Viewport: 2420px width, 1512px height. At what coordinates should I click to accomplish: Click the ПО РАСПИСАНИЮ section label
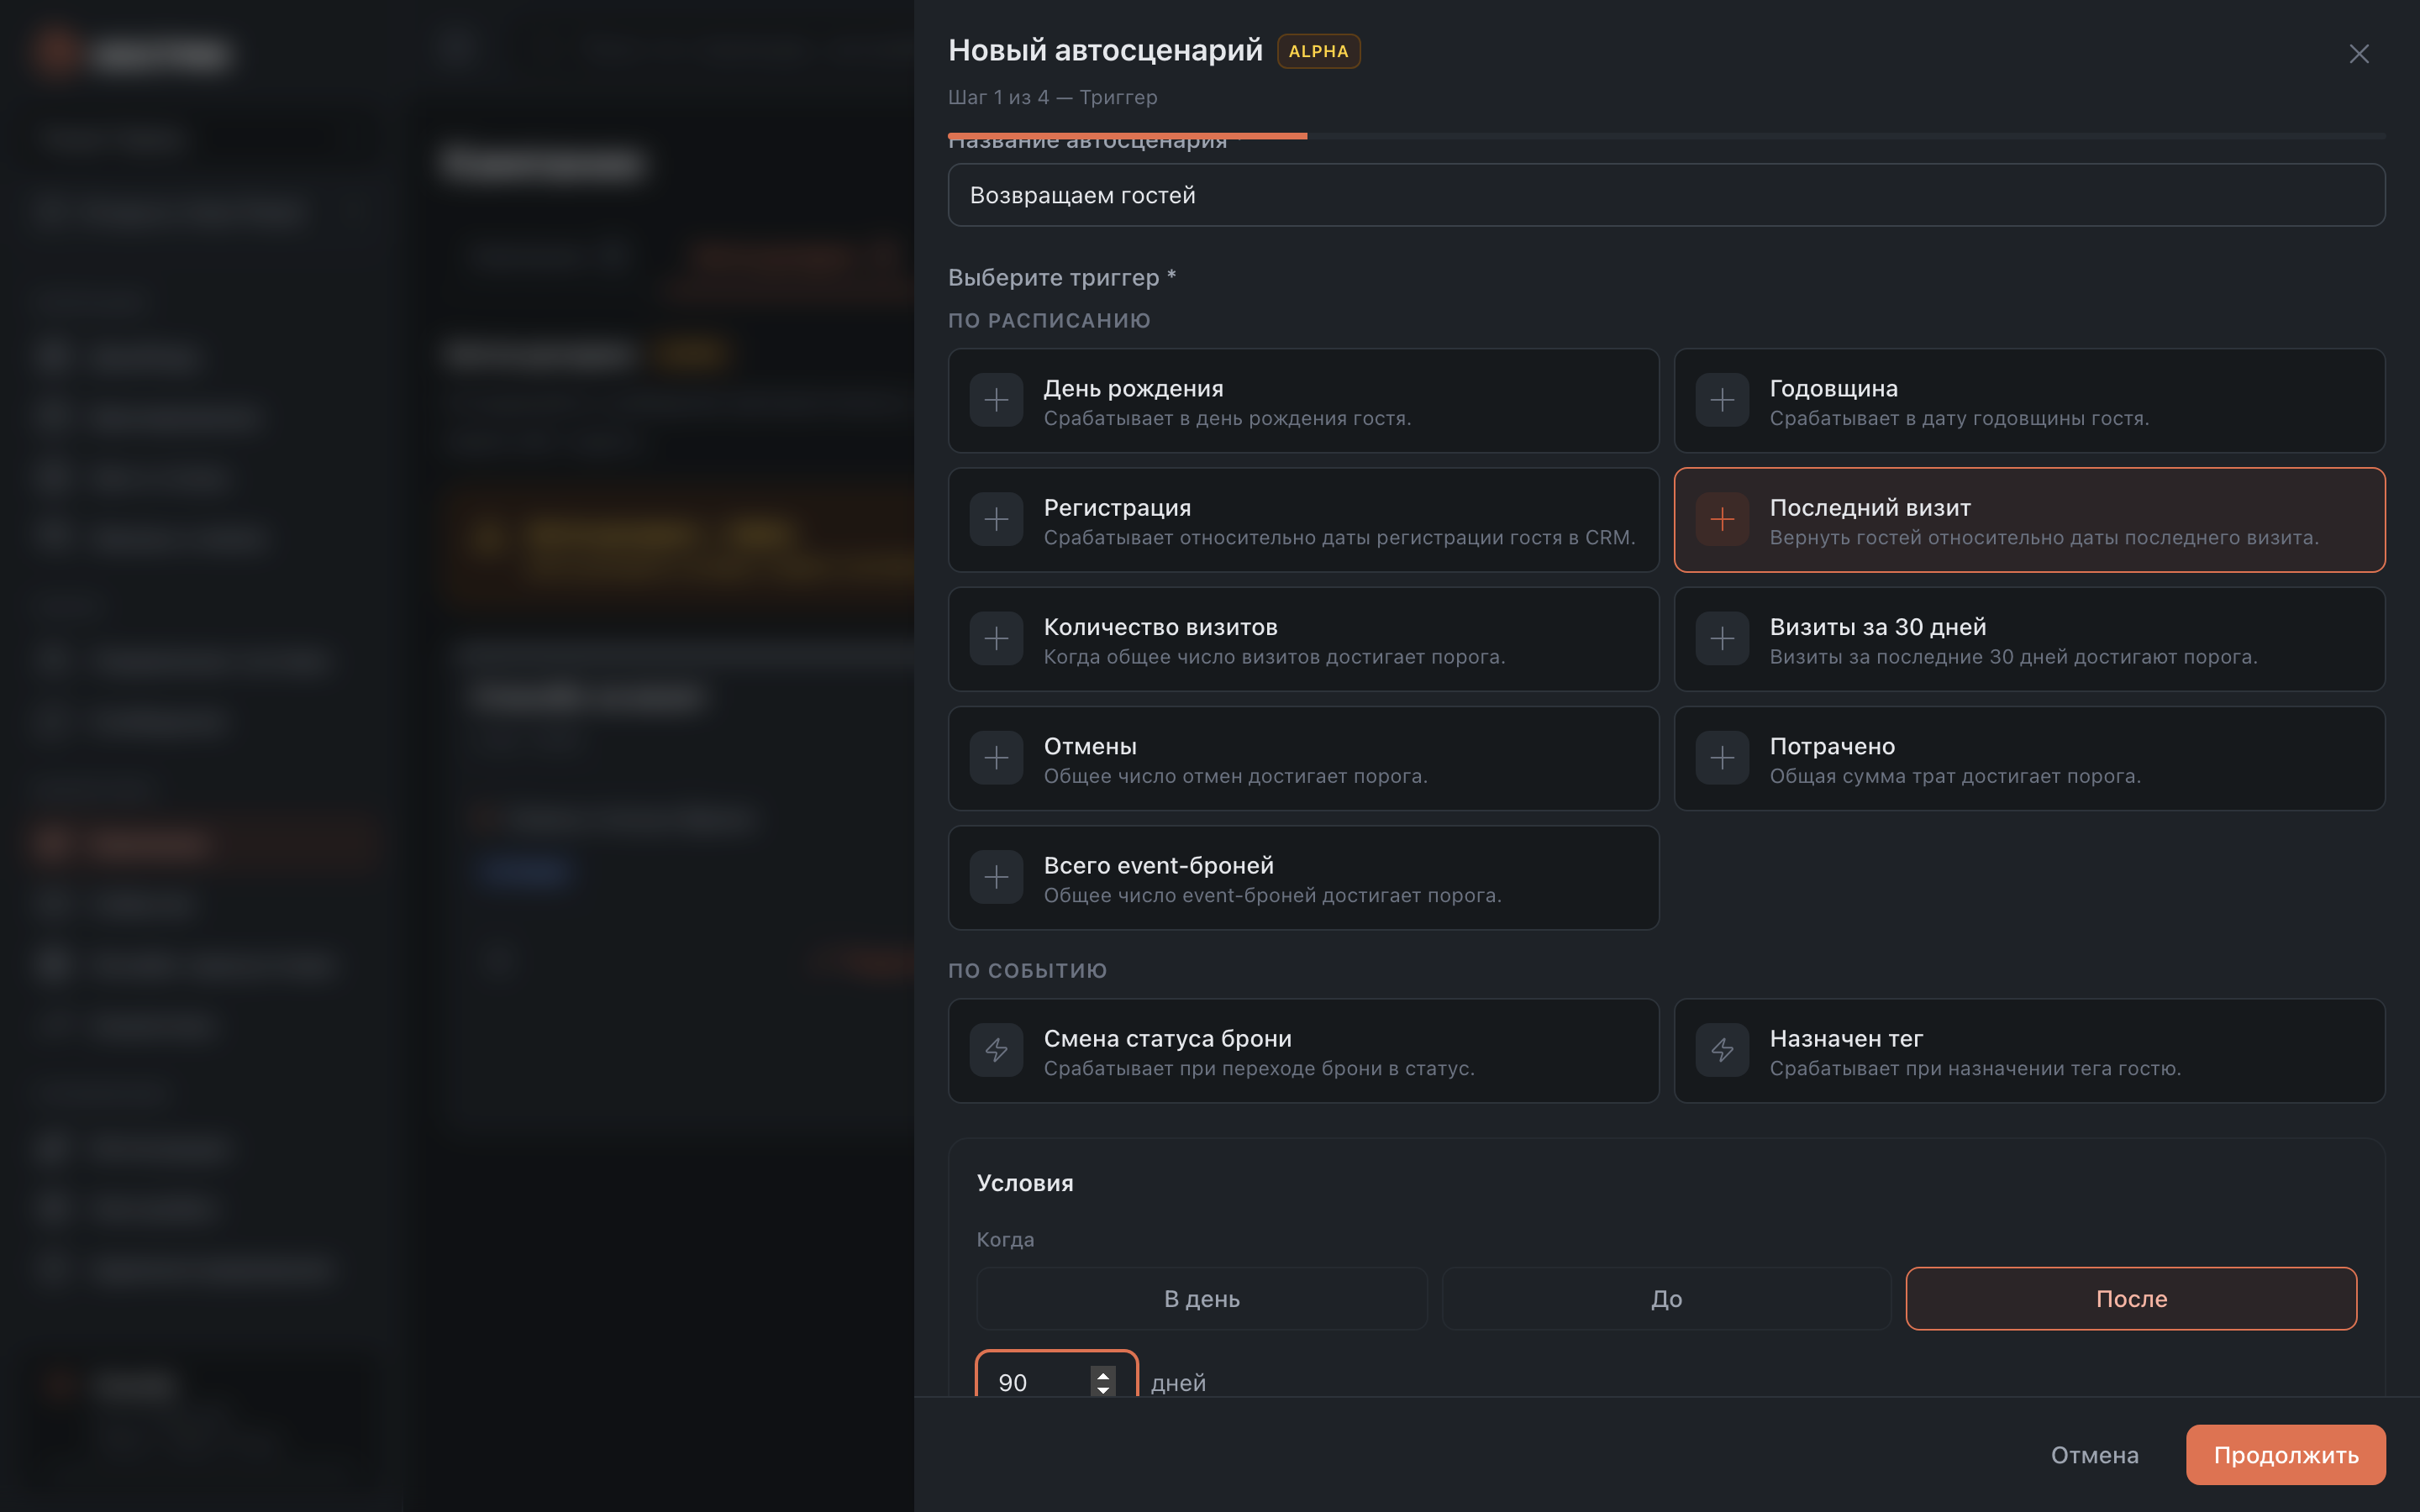click(x=1049, y=320)
